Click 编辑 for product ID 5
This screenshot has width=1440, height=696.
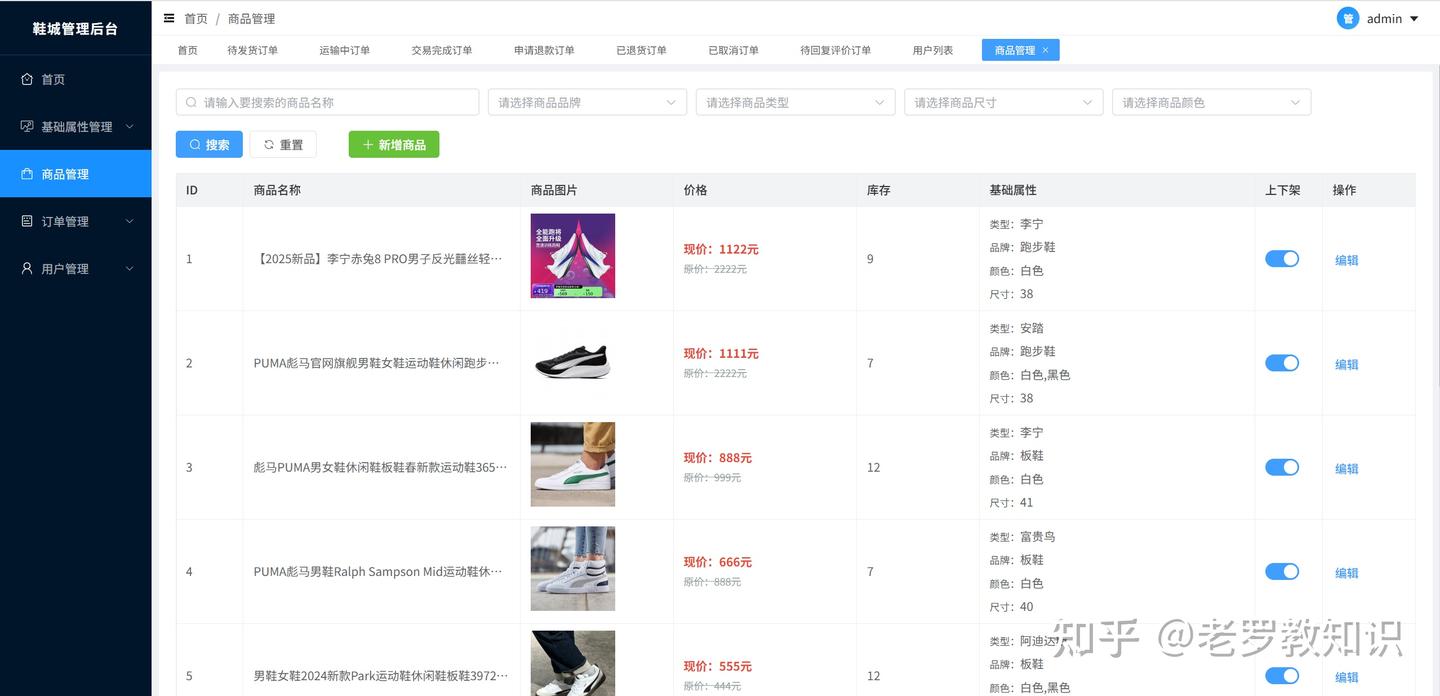pyautogui.click(x=1346, y=677)
